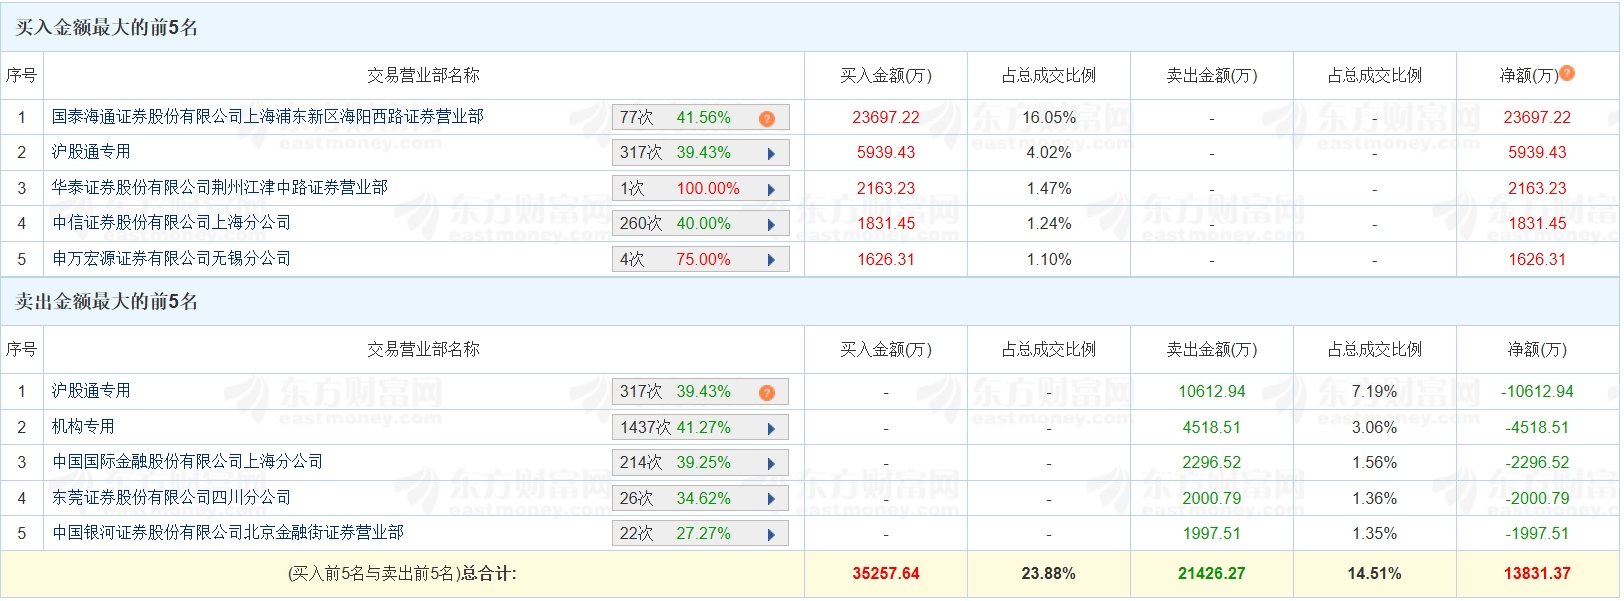The height and width of the screenshot is (601, 1624).
Task: Click the orange help icon beside 净额(万) header
Action: 1567,73
